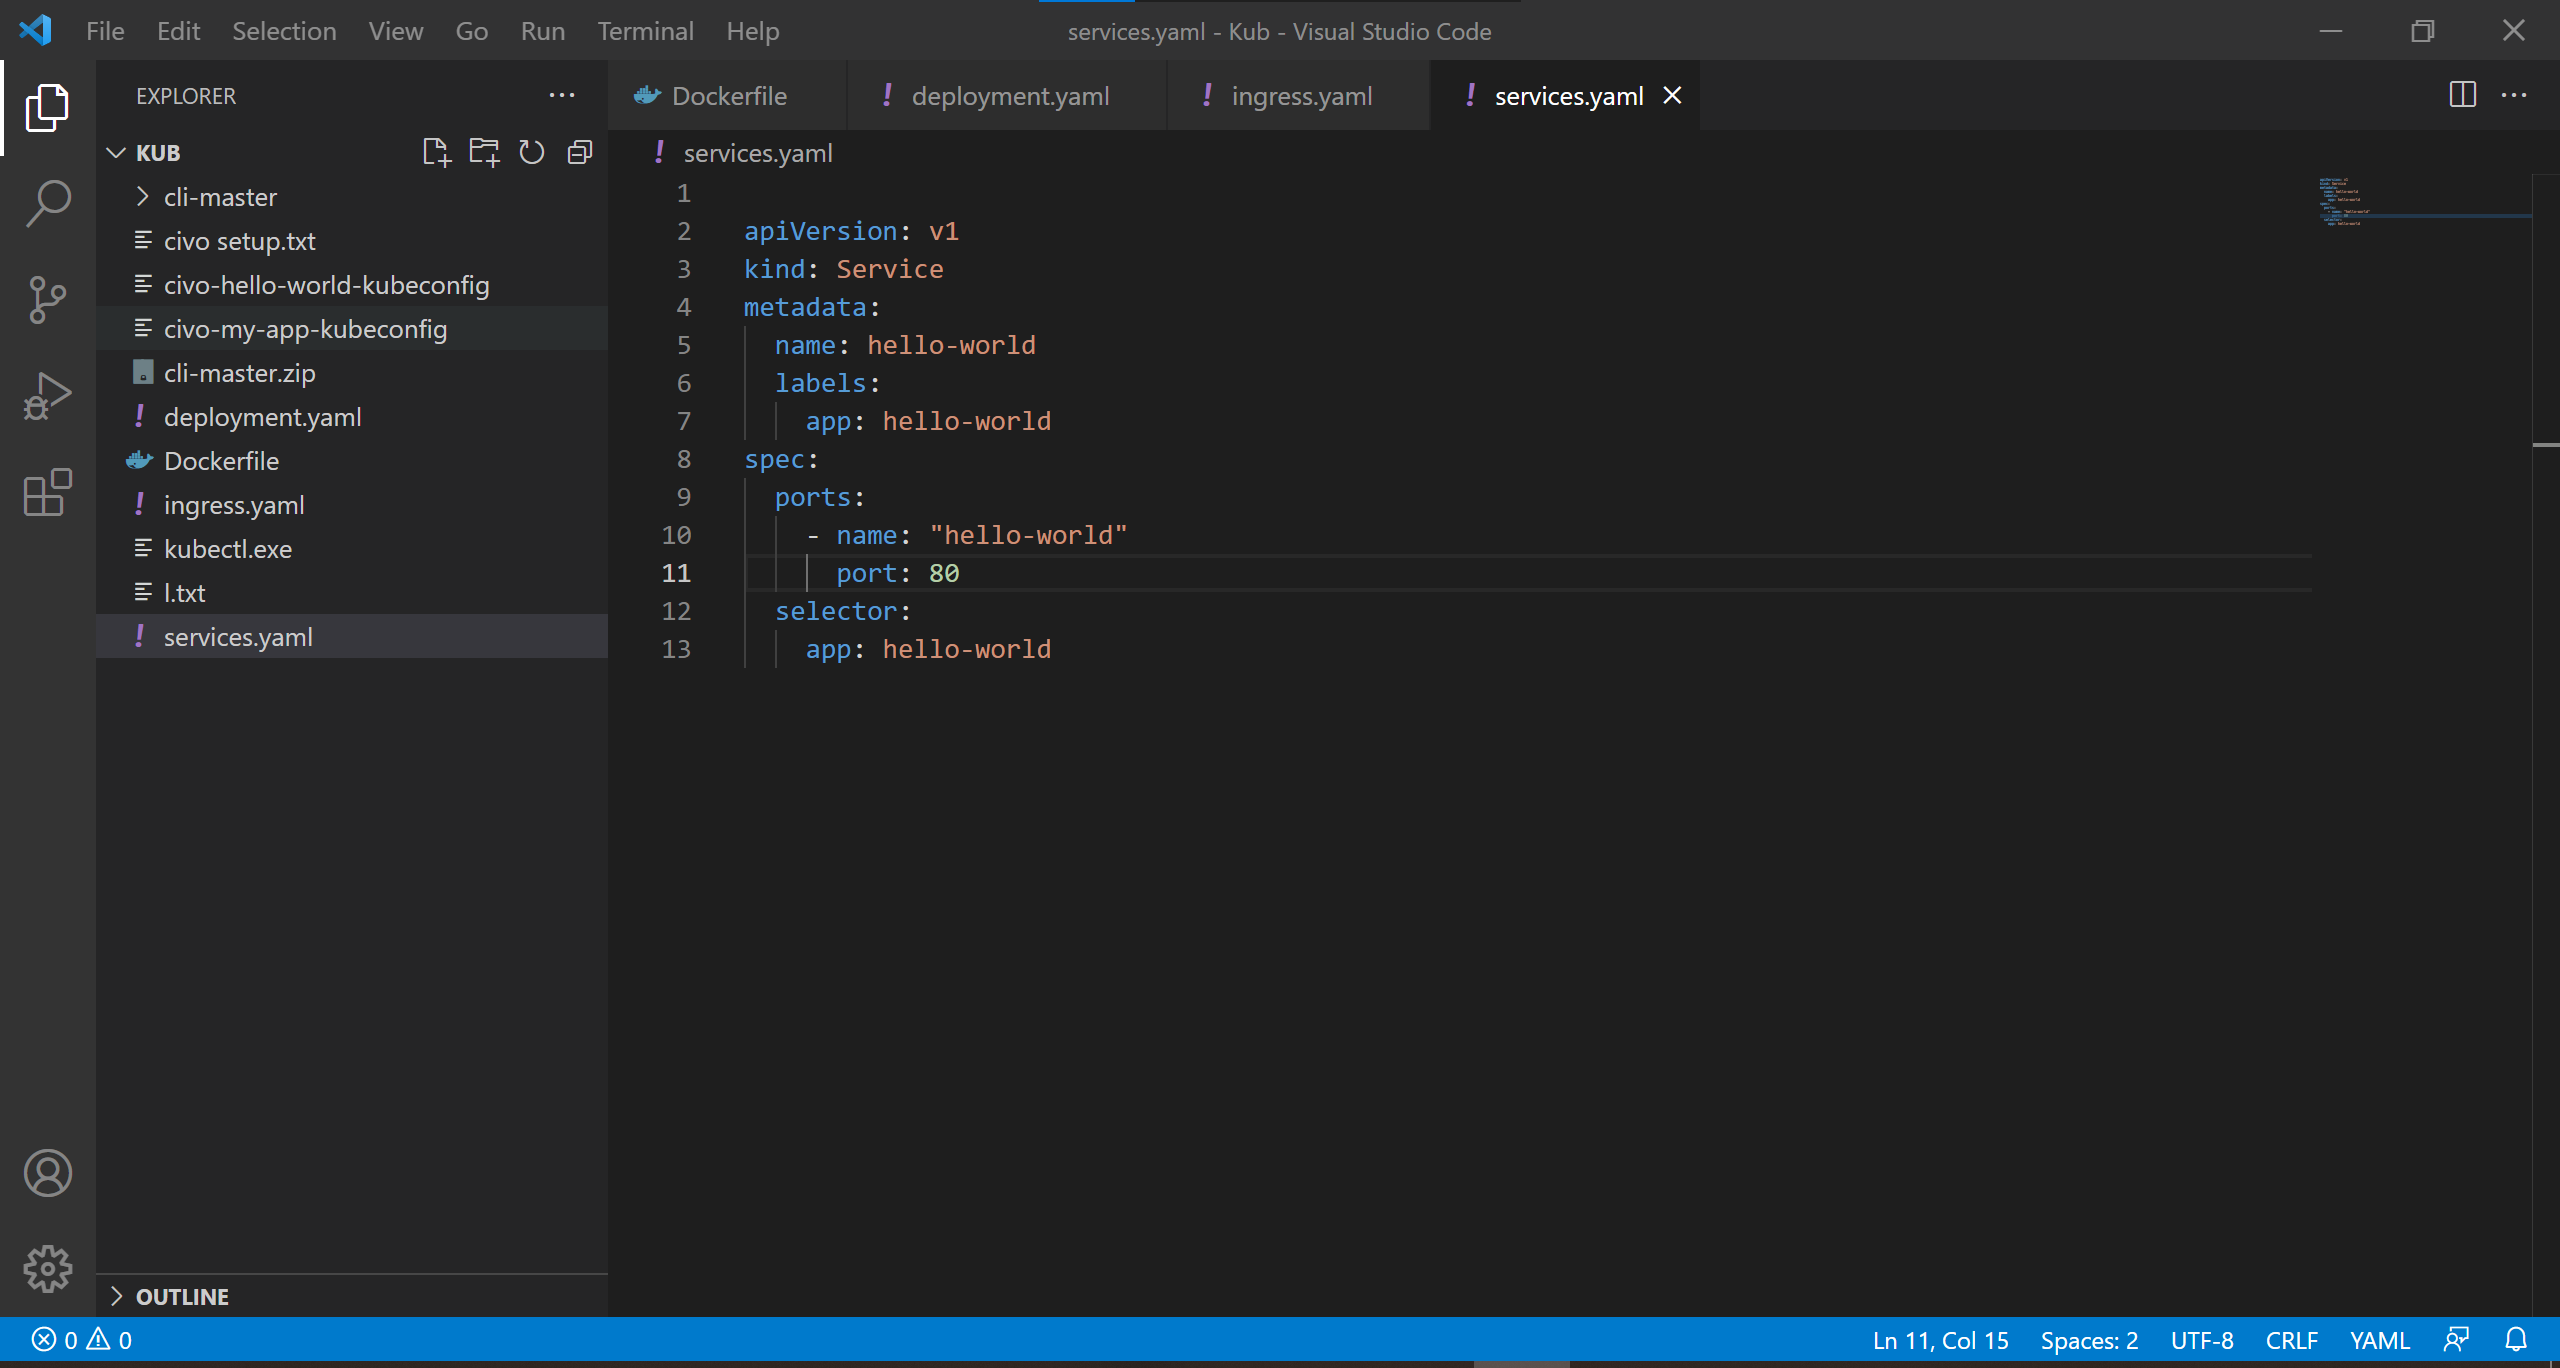Open civo-hello-world-kubeconfig file
2560x1368 pixels.
point(352,285)
